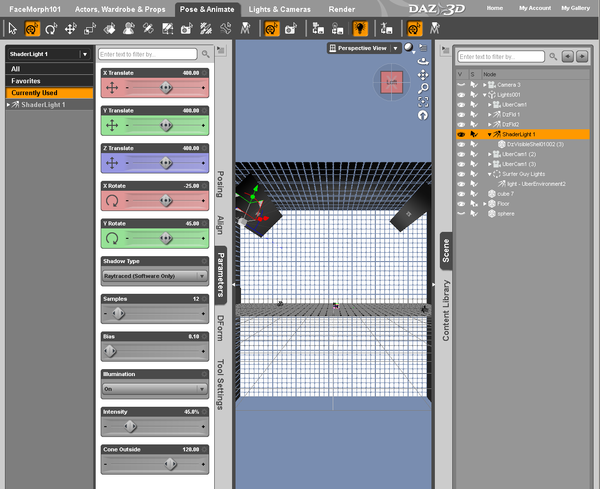Toggle visibility eye for cube 7

tap(461, 194)
